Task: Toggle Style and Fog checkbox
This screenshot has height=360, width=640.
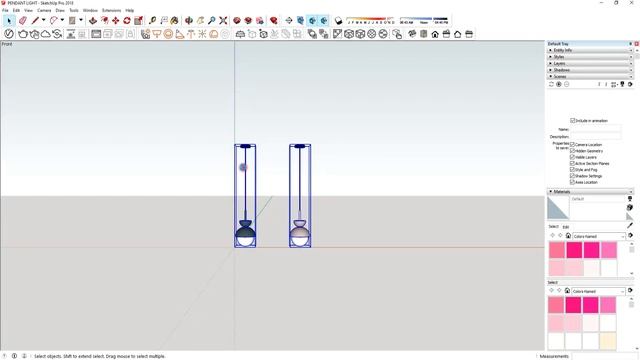Action: [x=572, y=169]
